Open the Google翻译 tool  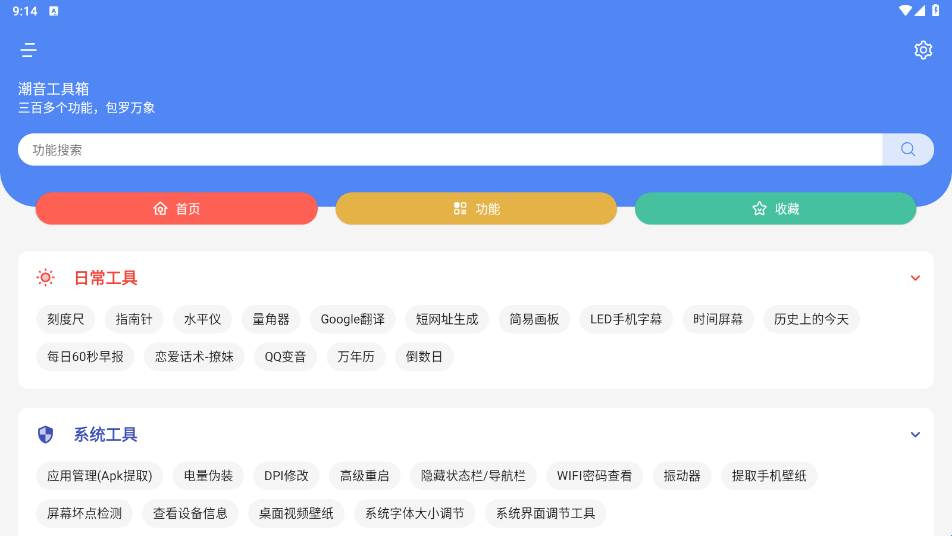352,320
